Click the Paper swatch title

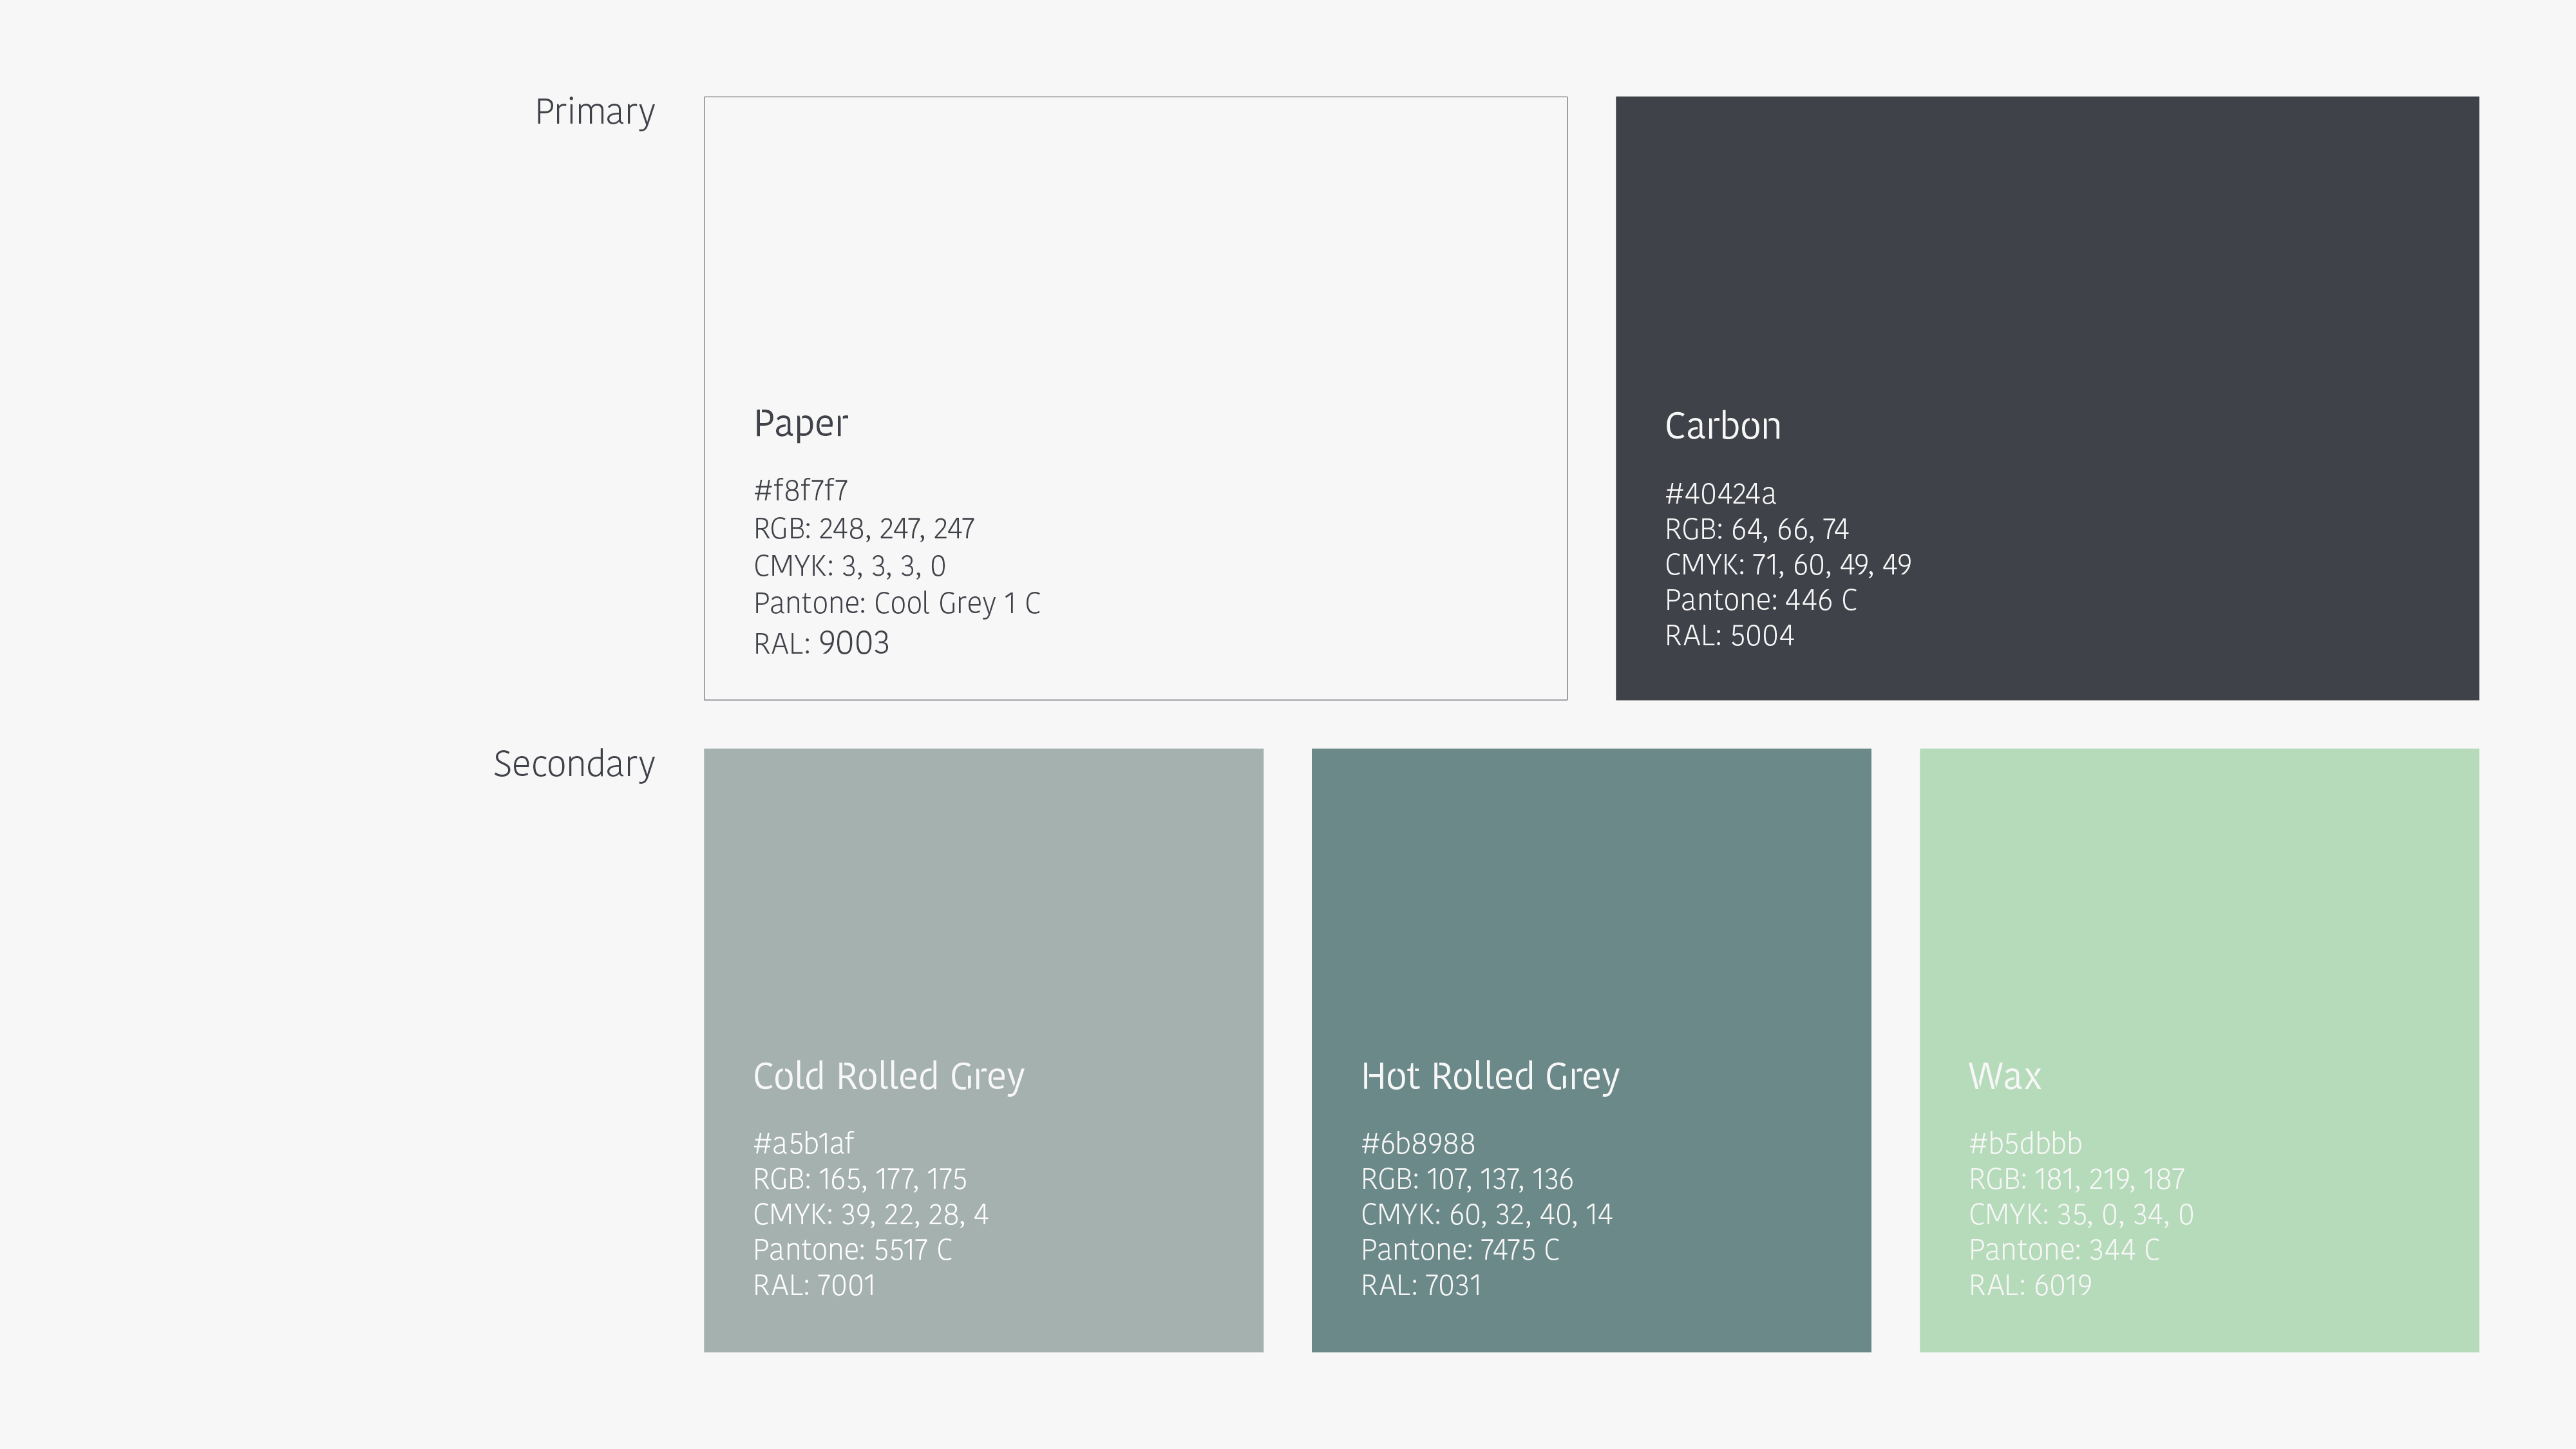pyautogui.click(x=801, y=424)
